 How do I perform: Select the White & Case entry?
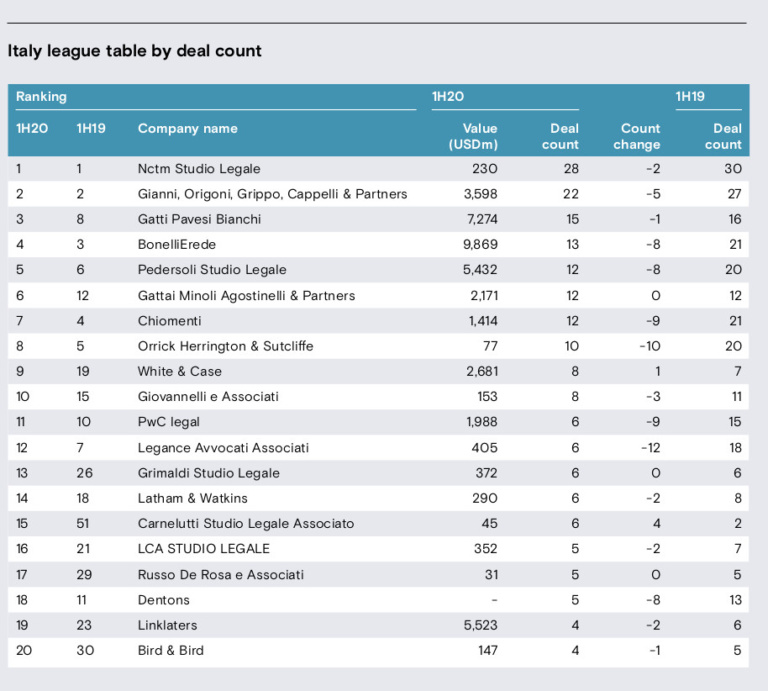click(180, 372)
